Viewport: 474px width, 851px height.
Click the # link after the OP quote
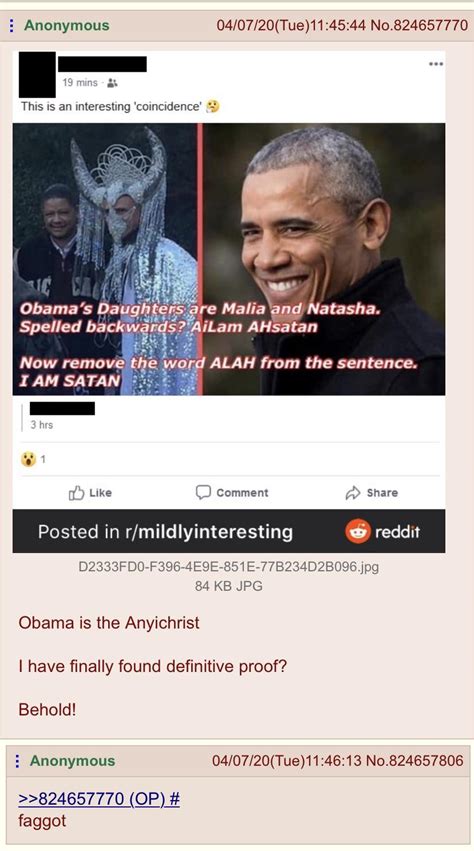click(174, 799)
